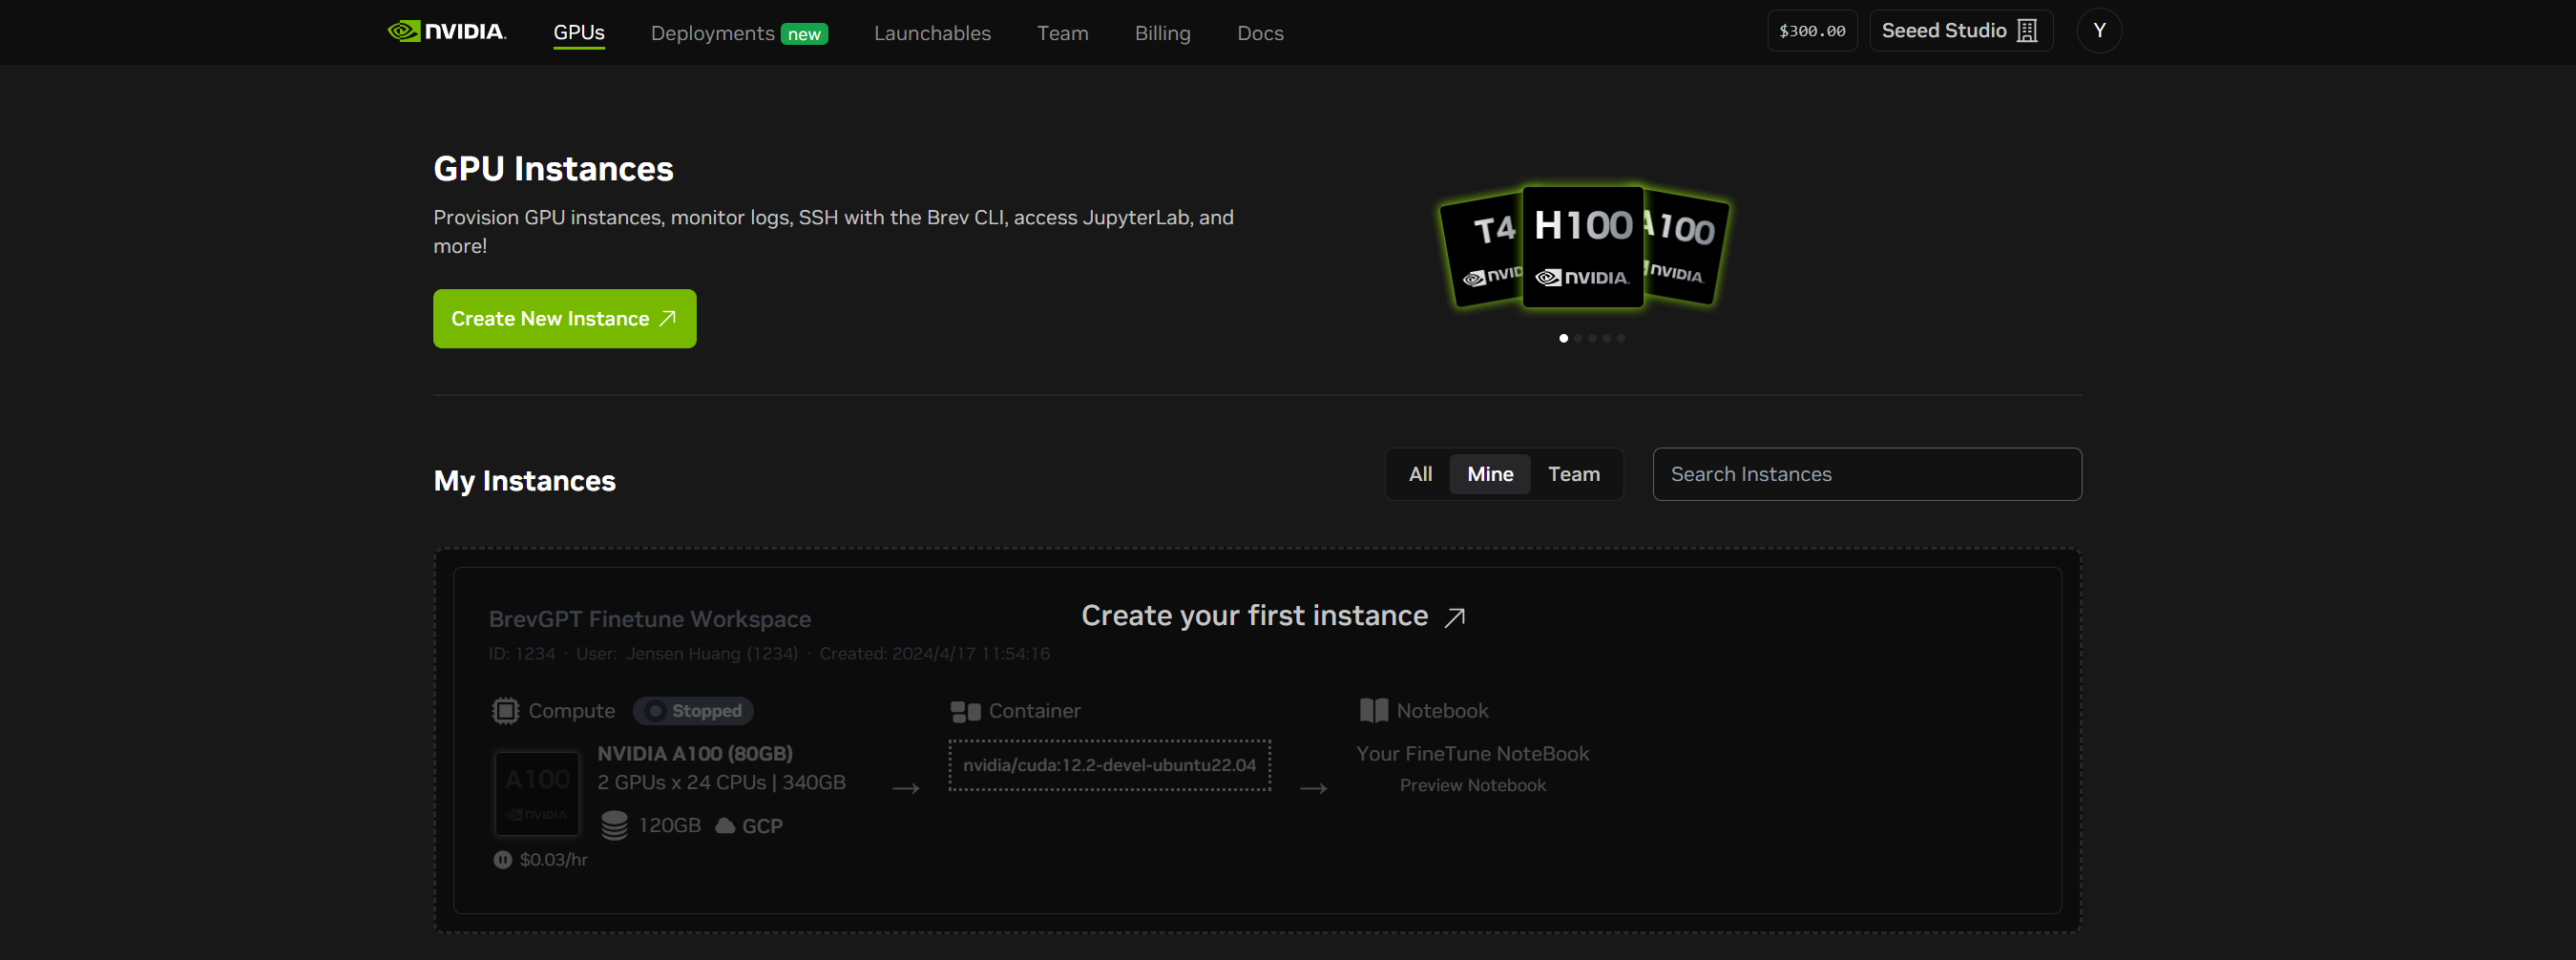Filter instances by Team

pos(1574,474)
